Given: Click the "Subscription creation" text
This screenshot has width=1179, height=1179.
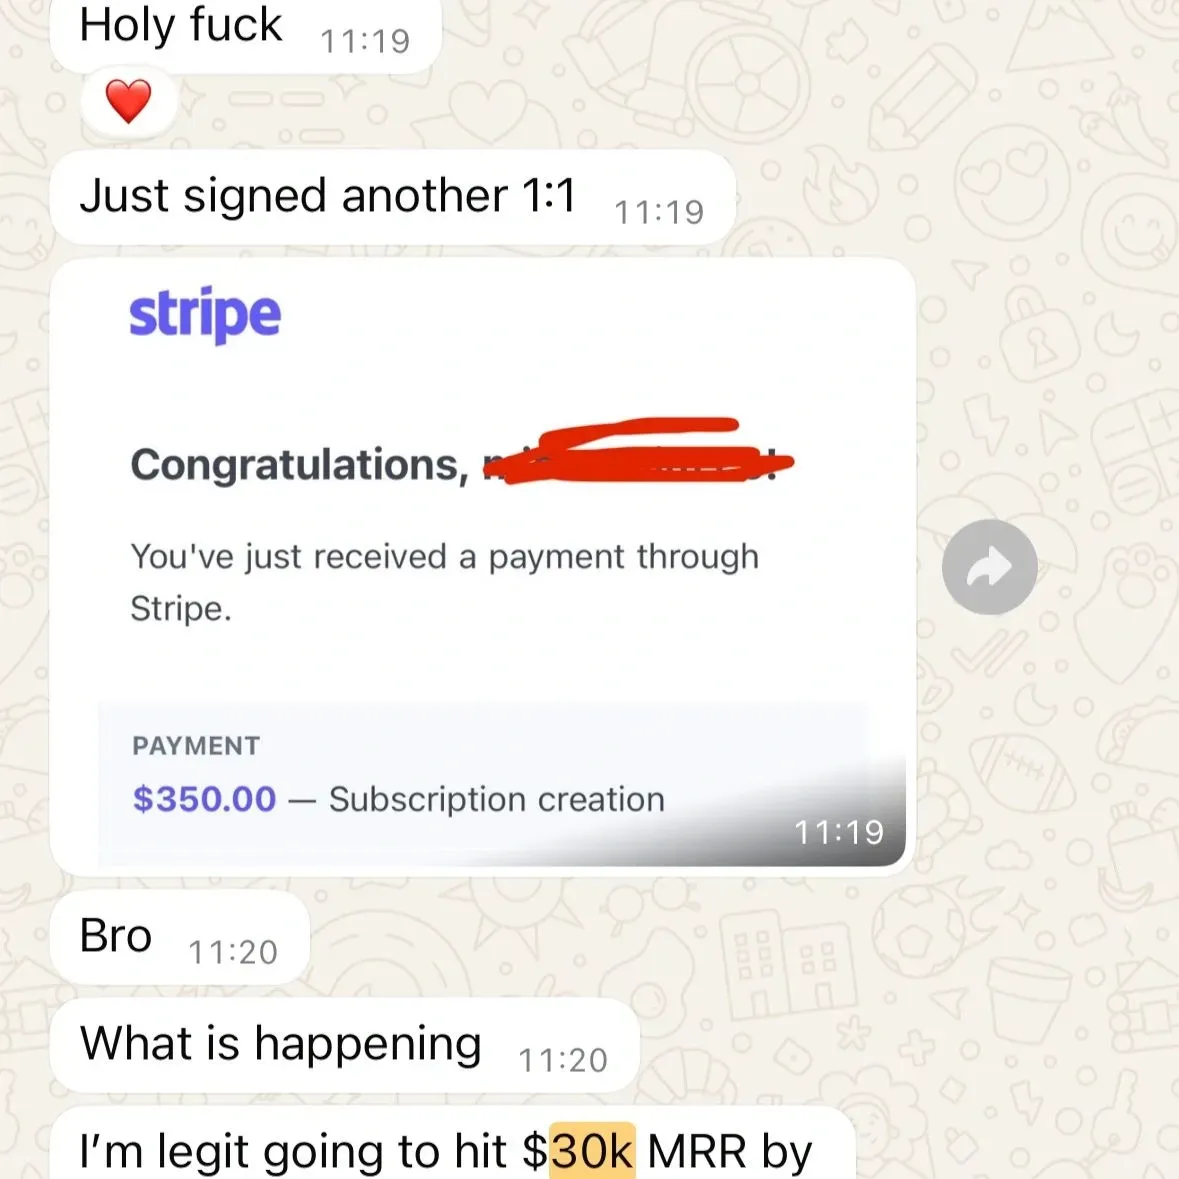Looking at the screenshot, I should 497,799.
